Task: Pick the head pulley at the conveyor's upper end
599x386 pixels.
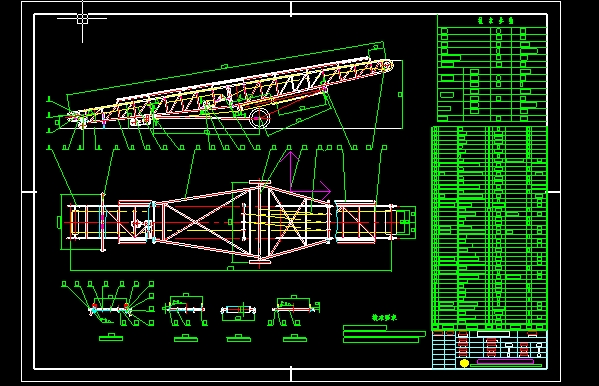Action: [x=387, y=65]
